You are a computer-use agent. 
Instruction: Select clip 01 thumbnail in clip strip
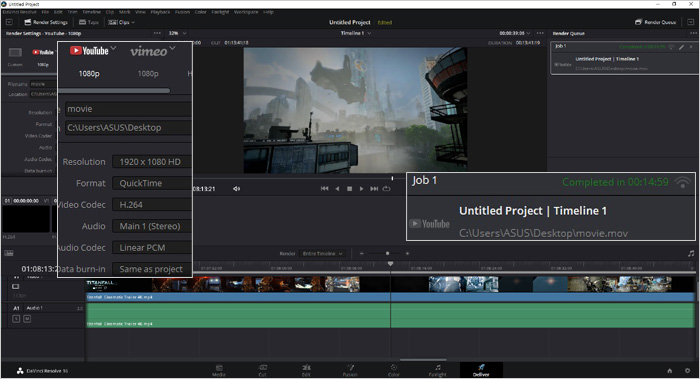[x=26, y=219]
